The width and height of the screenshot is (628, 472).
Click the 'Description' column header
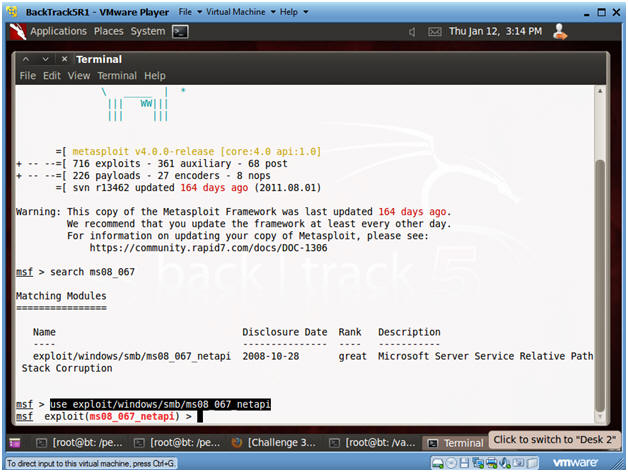coord(409,332)
